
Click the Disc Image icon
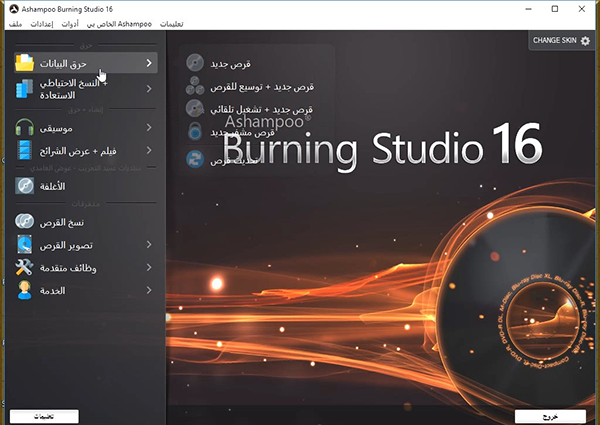tap(24, 244)
